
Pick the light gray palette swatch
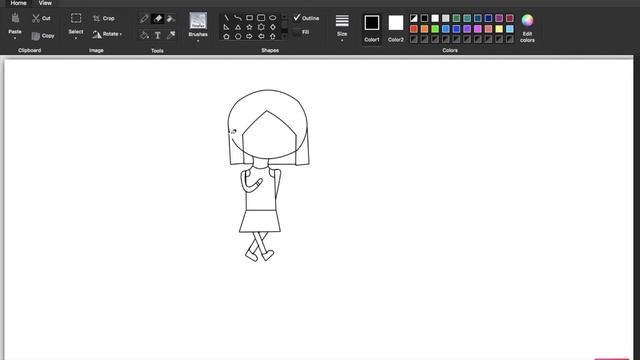tap(446, 18)
